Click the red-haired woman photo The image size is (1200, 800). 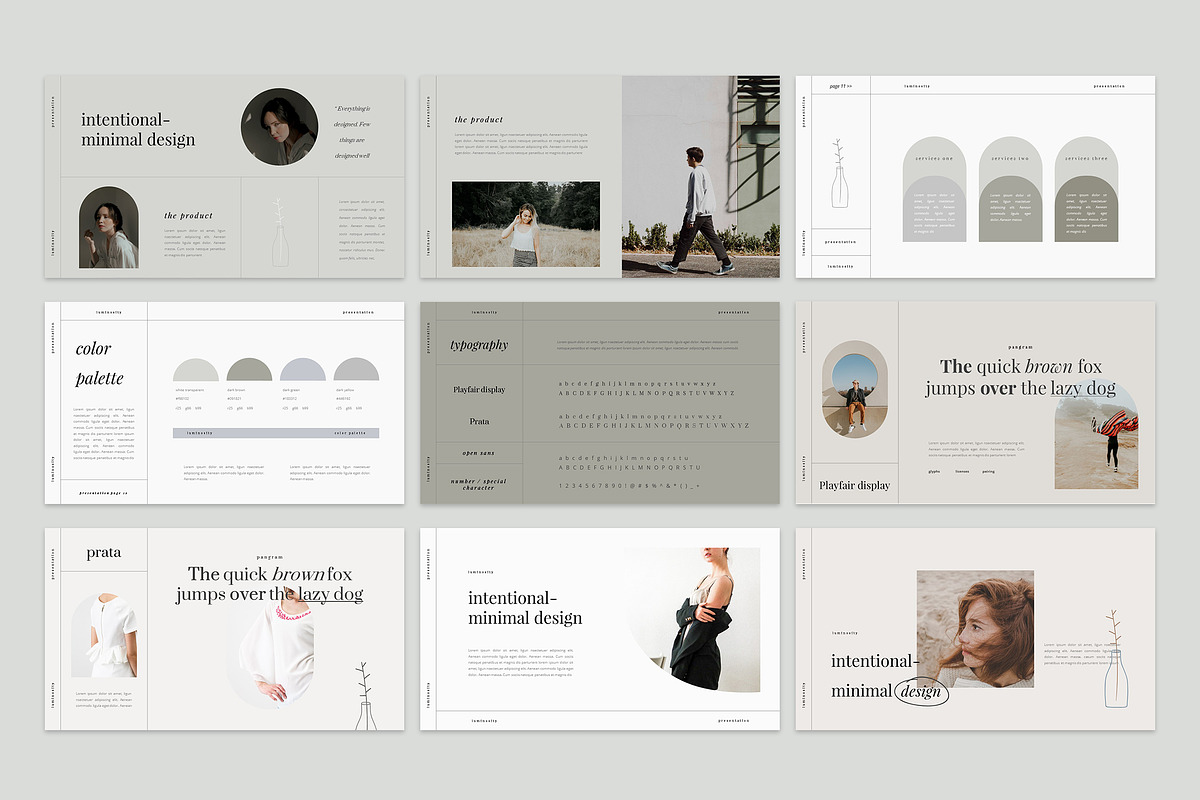click(975, 629)
